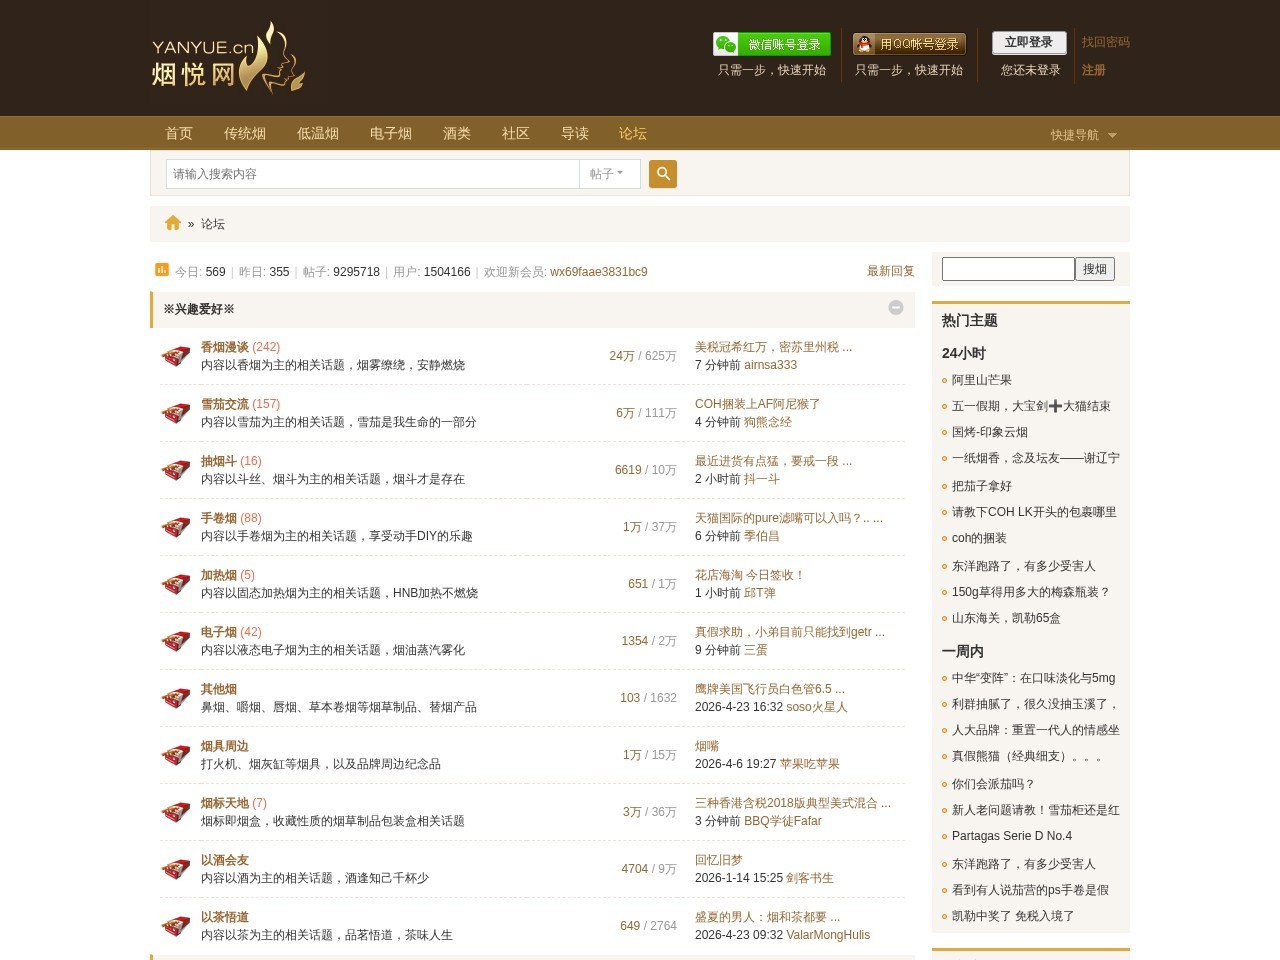Click the orange search magnifier button
The image size is (1280, 960).
tap(663, 174)
